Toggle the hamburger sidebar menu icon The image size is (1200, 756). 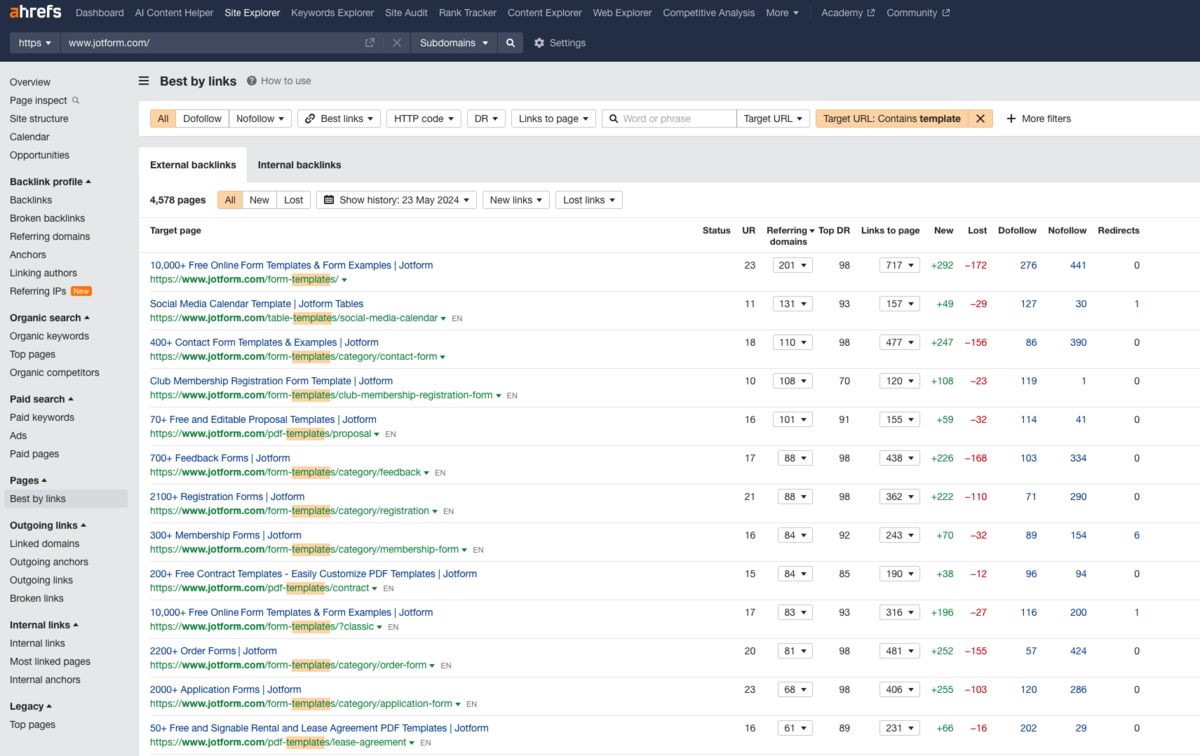point(144,81)
